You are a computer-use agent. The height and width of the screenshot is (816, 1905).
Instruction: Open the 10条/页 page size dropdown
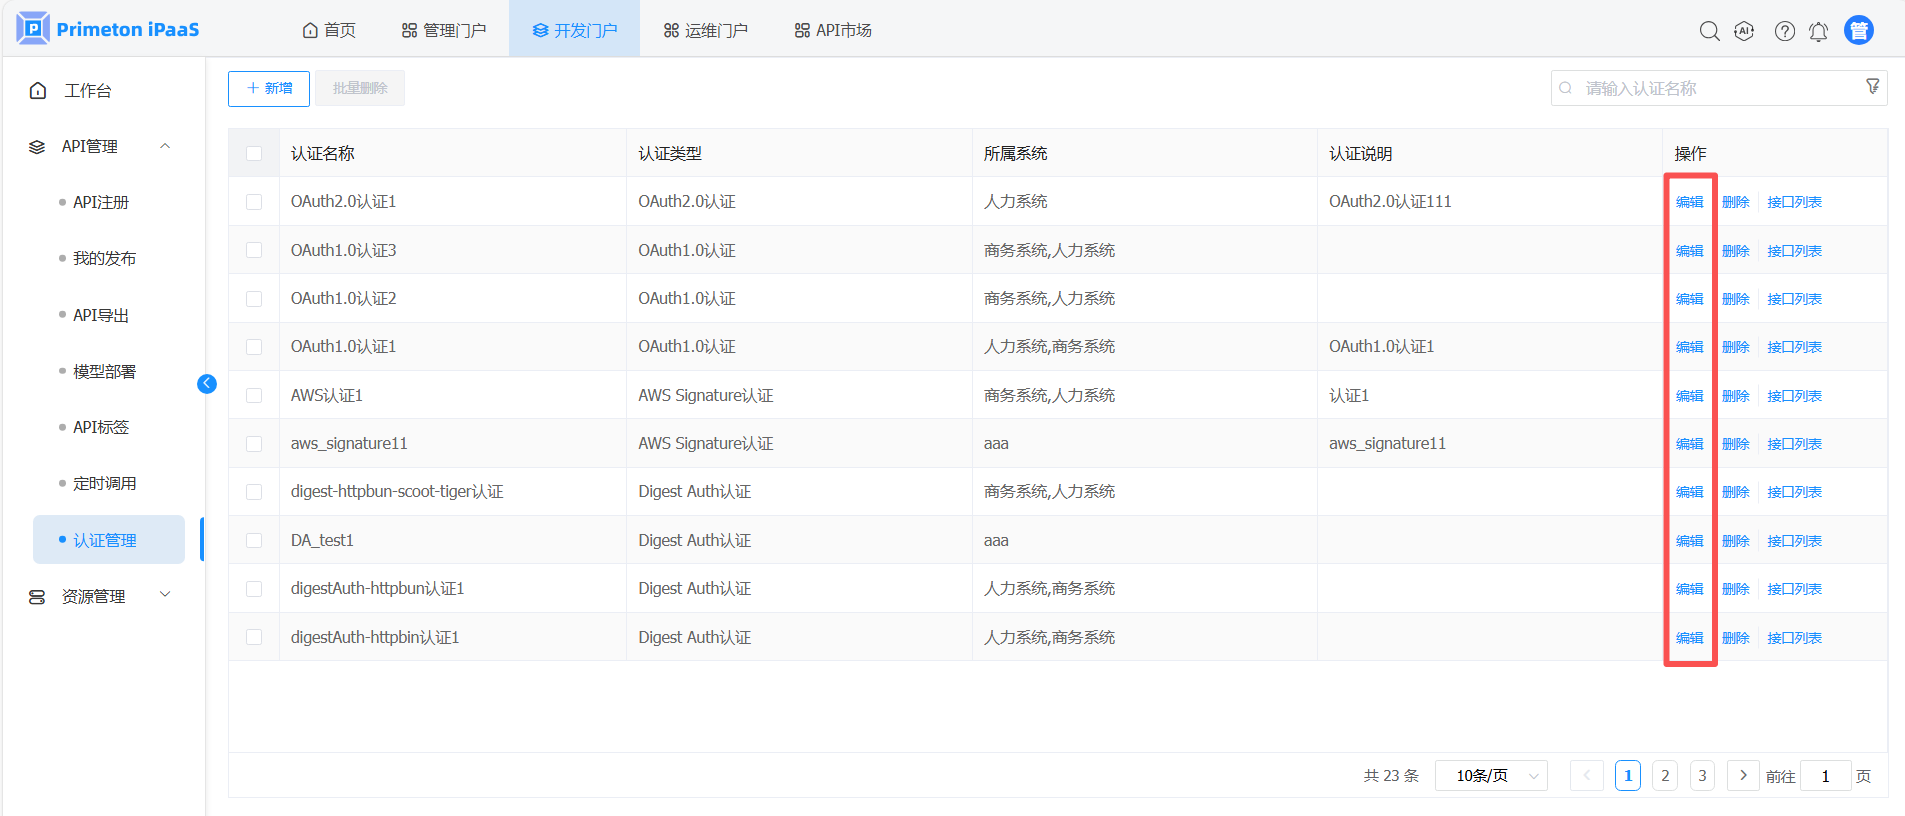[1490, 776]
